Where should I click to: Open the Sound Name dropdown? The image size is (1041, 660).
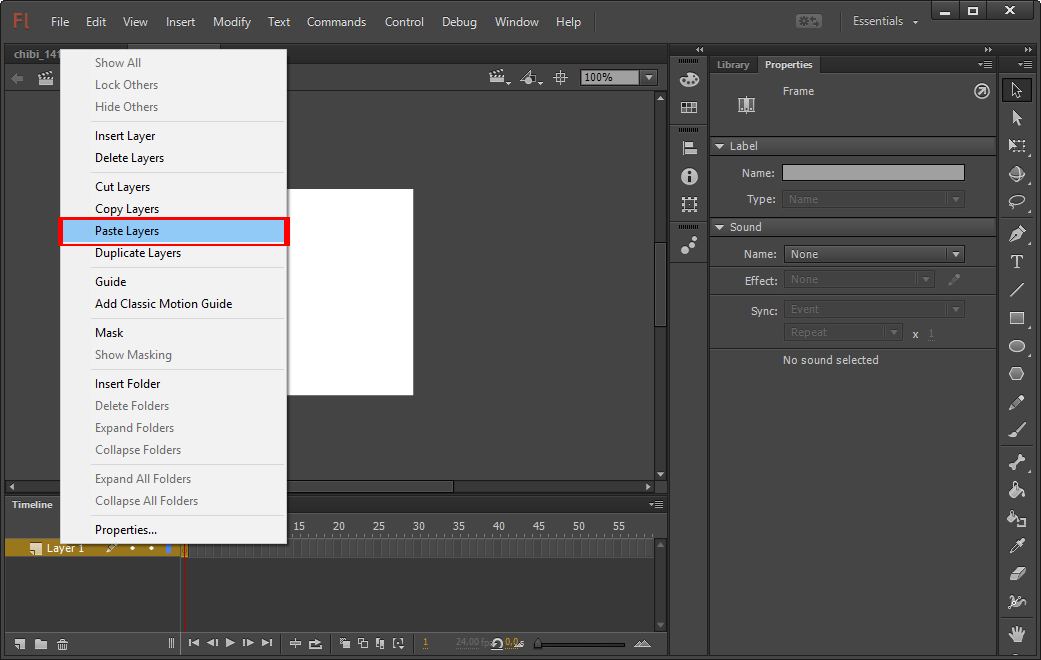(x=874, y=254)
